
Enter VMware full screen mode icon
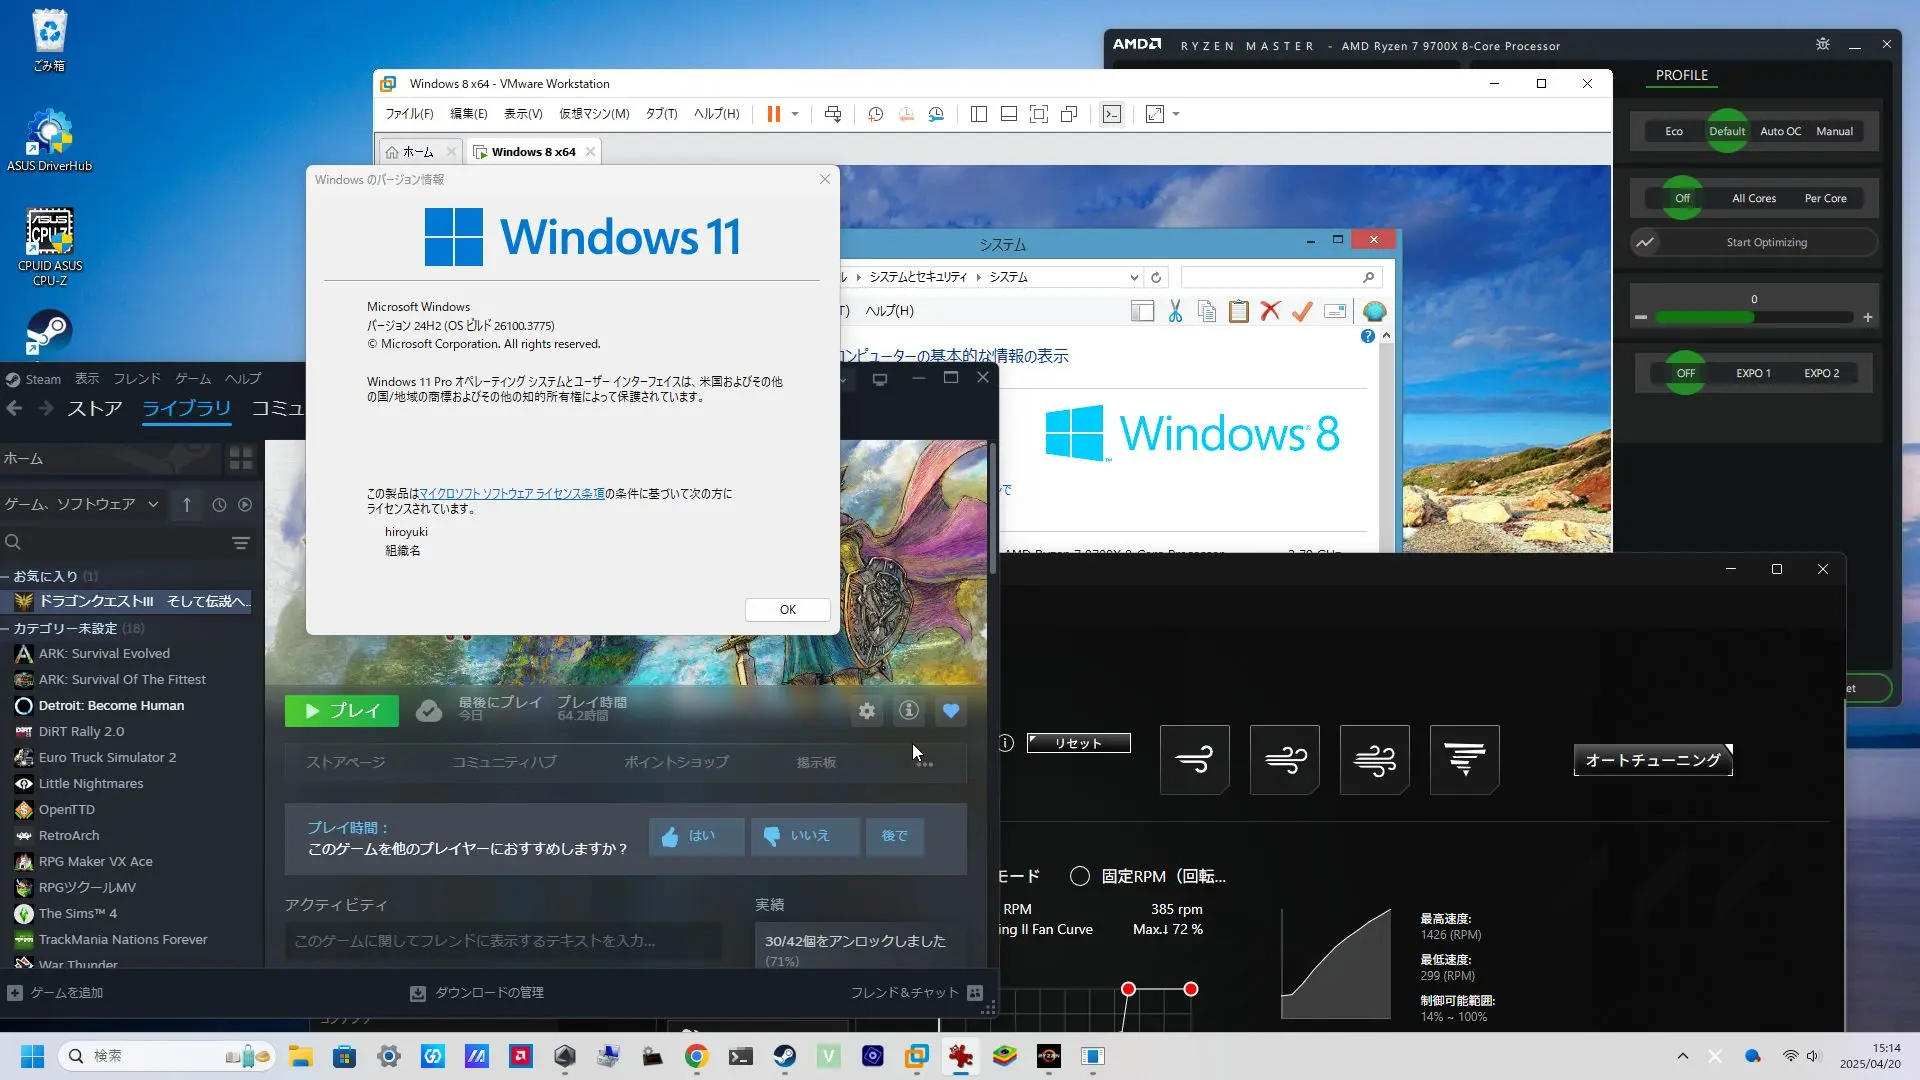[x=1039, y=114]
